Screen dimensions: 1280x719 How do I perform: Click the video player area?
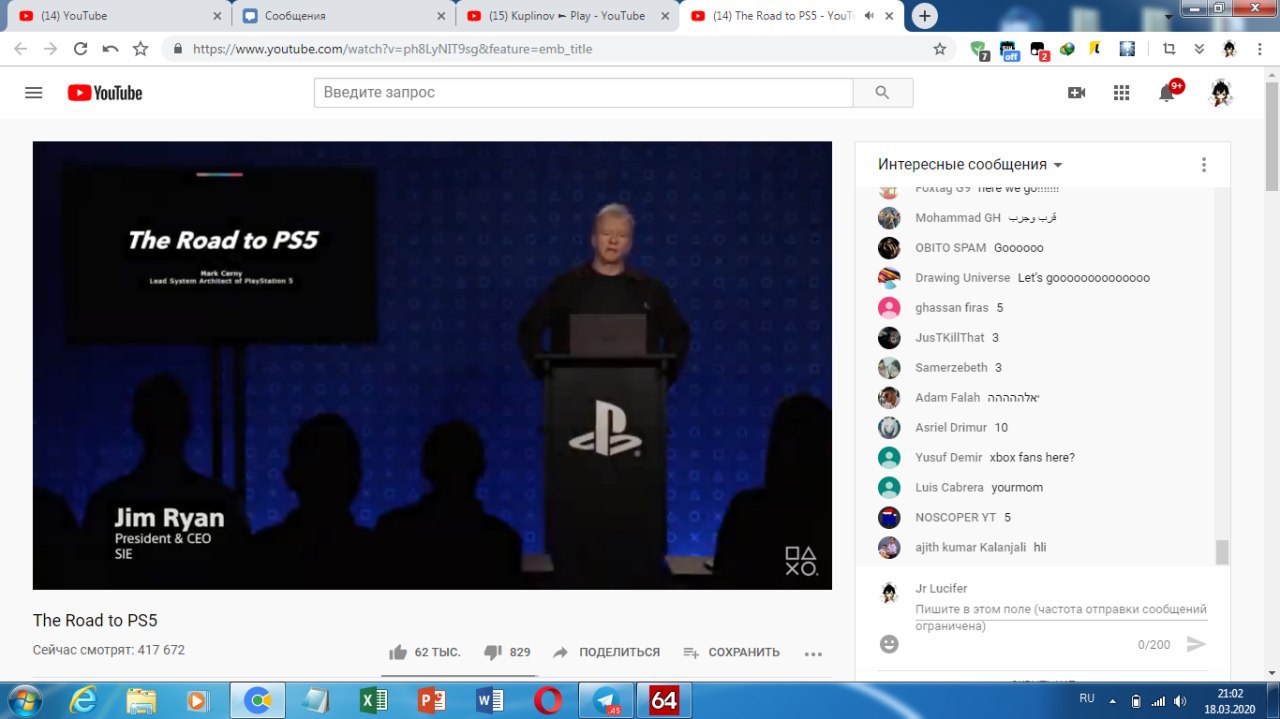[432, 365]
